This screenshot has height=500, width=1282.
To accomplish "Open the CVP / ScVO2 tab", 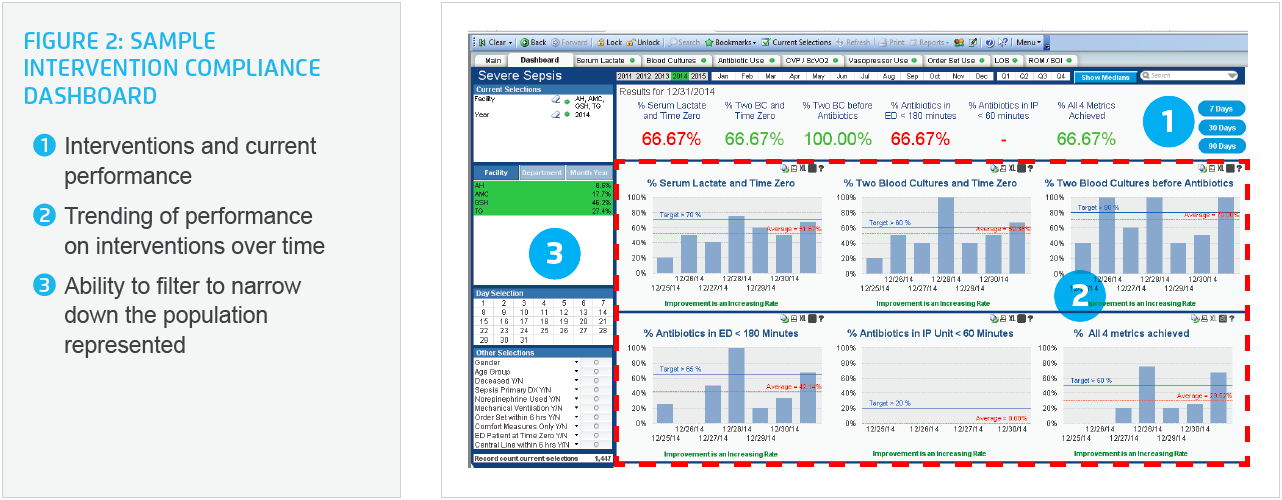I will pos(811,61).
